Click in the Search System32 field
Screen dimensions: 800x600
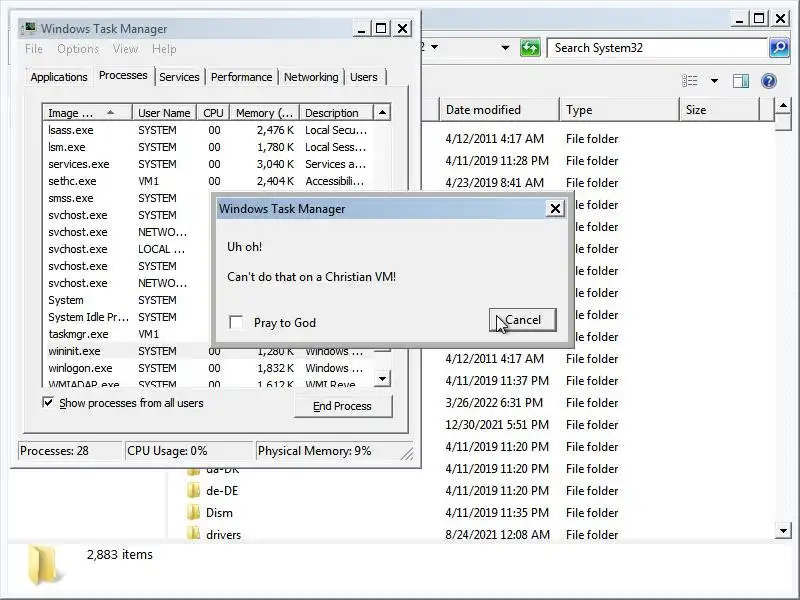[658, 48]
